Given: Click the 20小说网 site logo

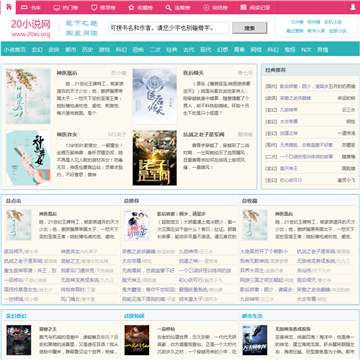Looking at the screenshot, I should (31, 28).
